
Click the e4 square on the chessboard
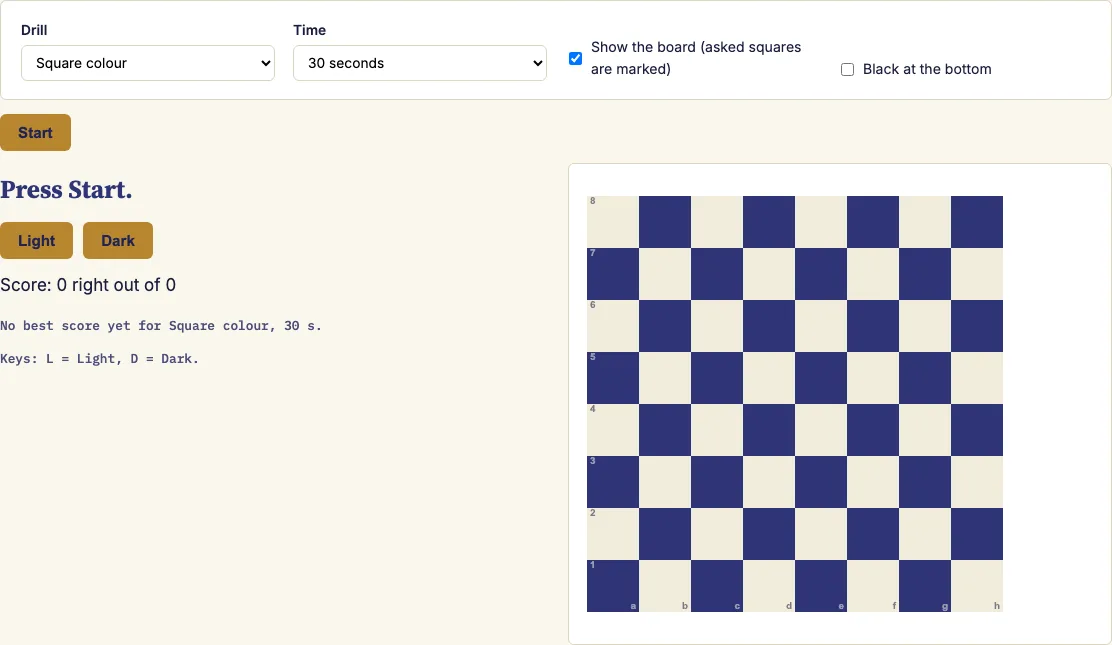[821, 430]
